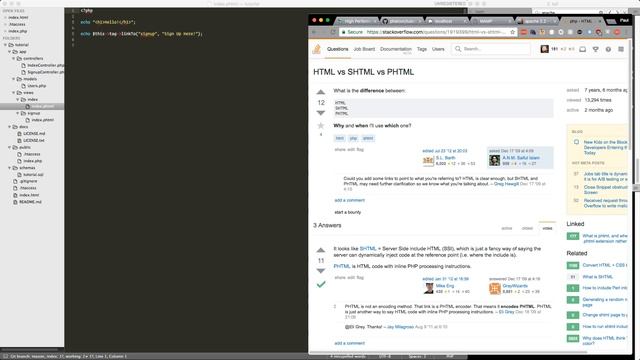Image resolution: width=640 pixels, height=360 pixels.
Task: Collapse the public folder in sidebar
Action: (x=9, y=147)
